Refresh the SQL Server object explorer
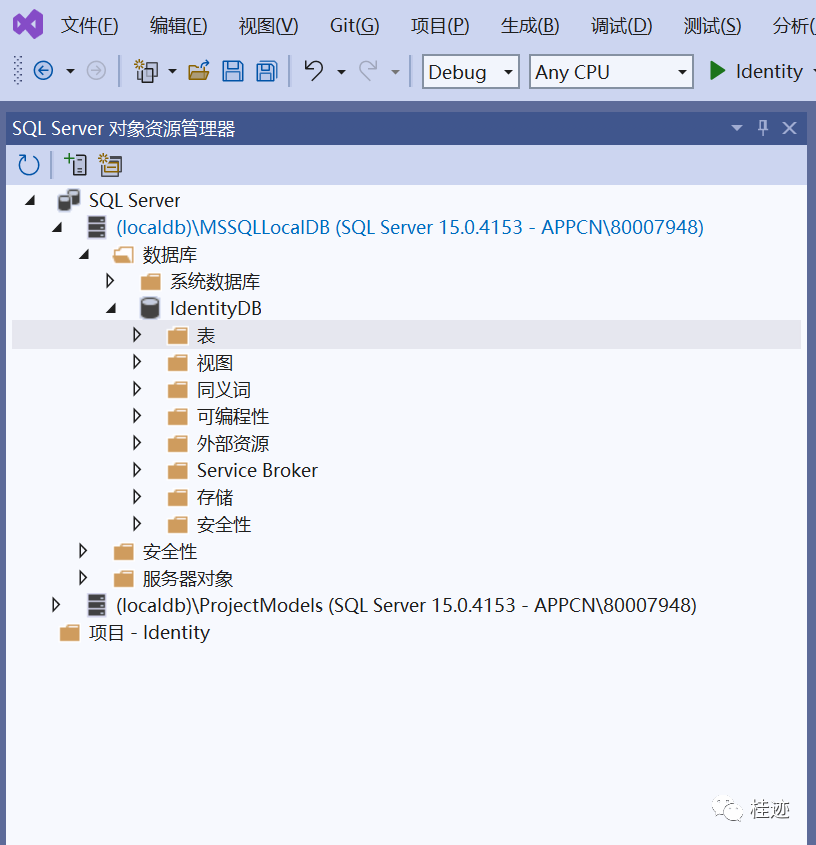The image size is (816, 845). pyautogui.click(x=29, y=165)
